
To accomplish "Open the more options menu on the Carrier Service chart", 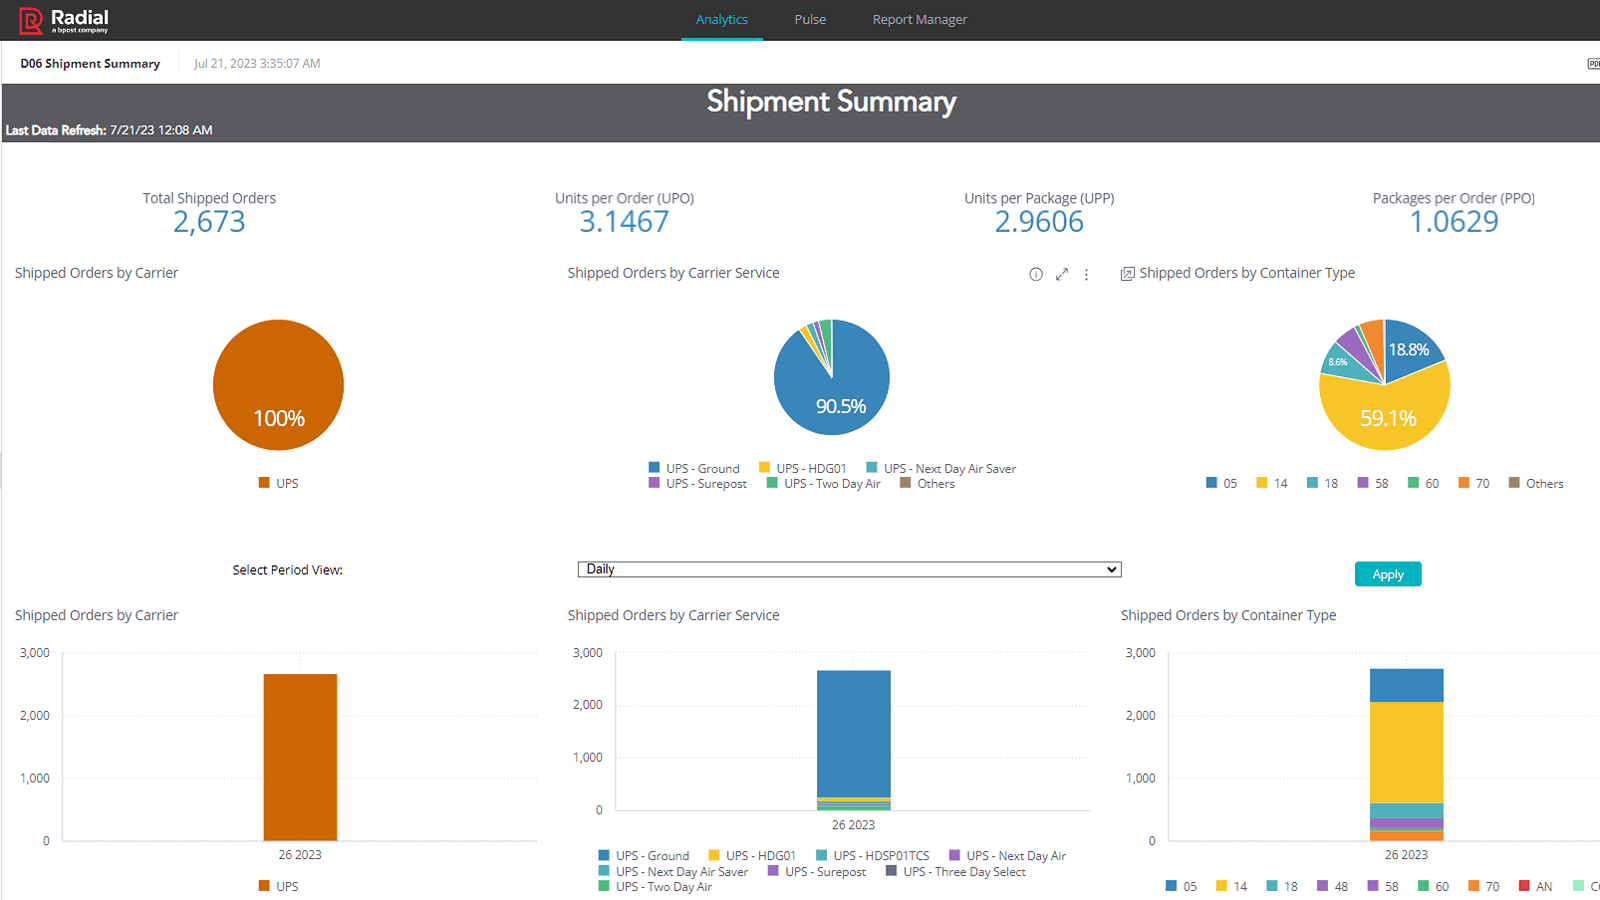I will pyautogui.click(x=1087, y=274).
